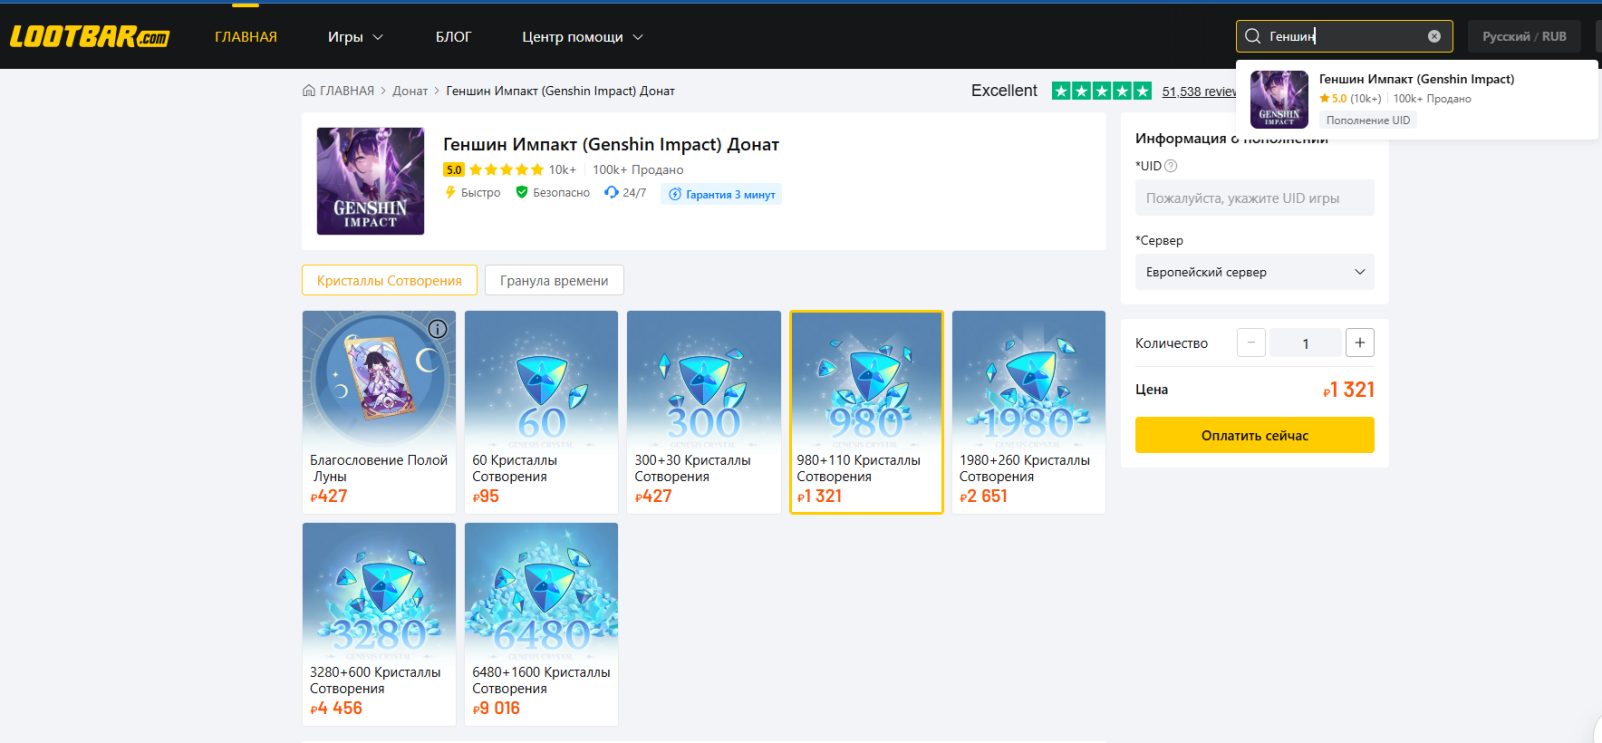The width and height of the screenshot is (1602, 743).
Task: Click the 24/7 headset support icon
Action: 611,193
